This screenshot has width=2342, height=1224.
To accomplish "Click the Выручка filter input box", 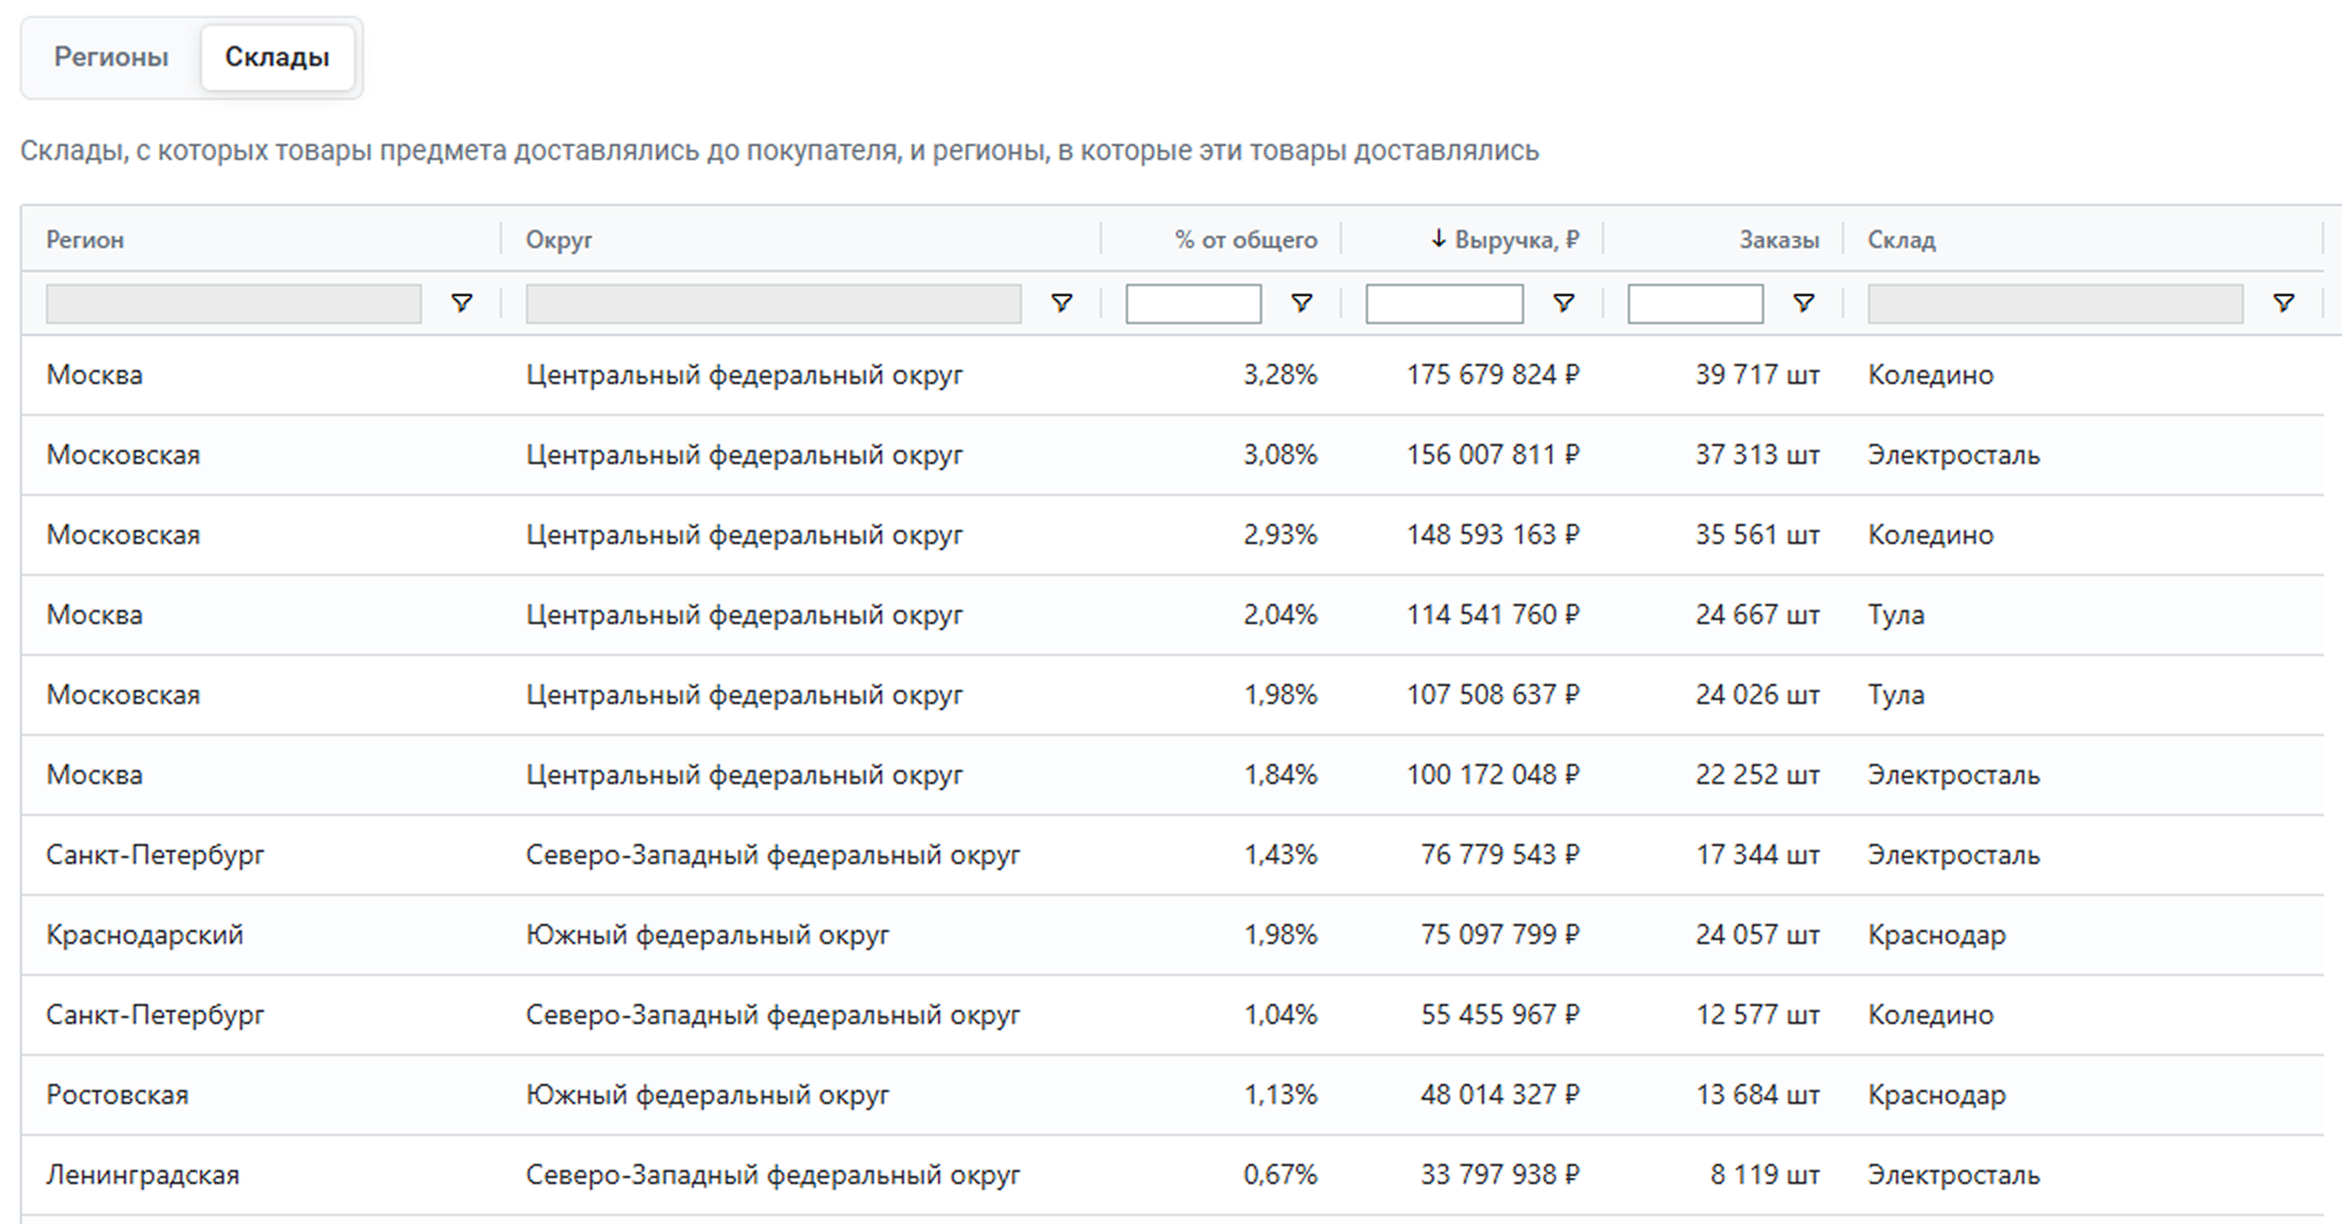I will coord(1444,304).
